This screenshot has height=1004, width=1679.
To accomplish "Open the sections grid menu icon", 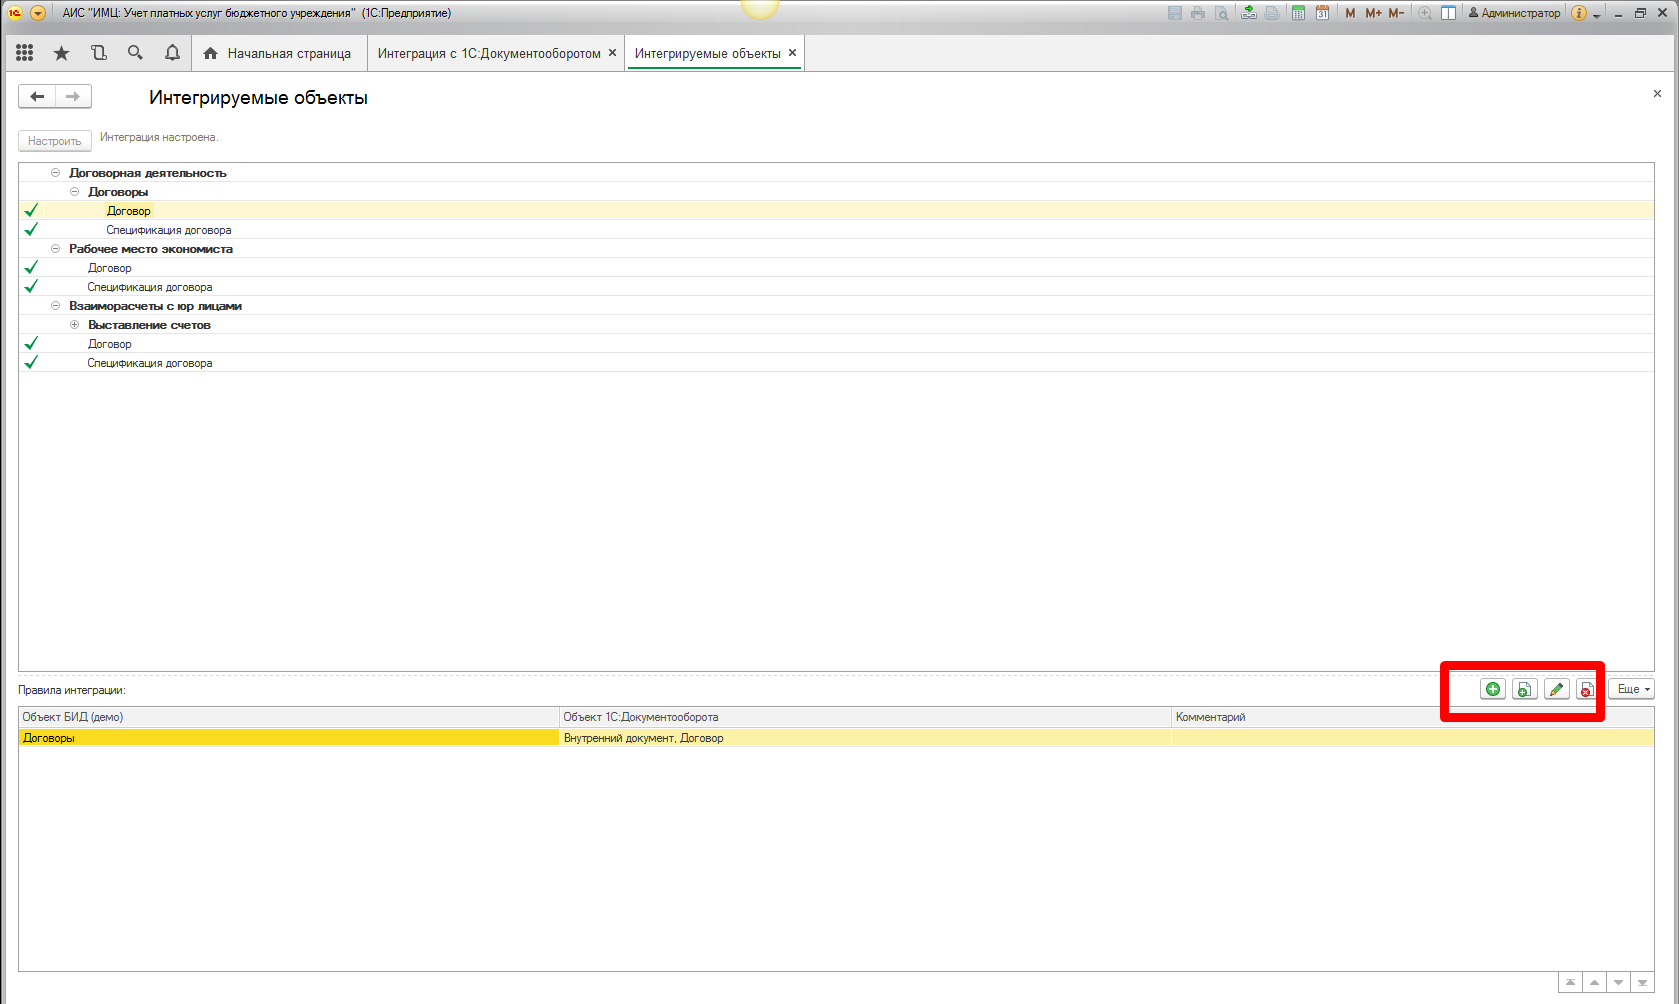I will coord(25,53).
